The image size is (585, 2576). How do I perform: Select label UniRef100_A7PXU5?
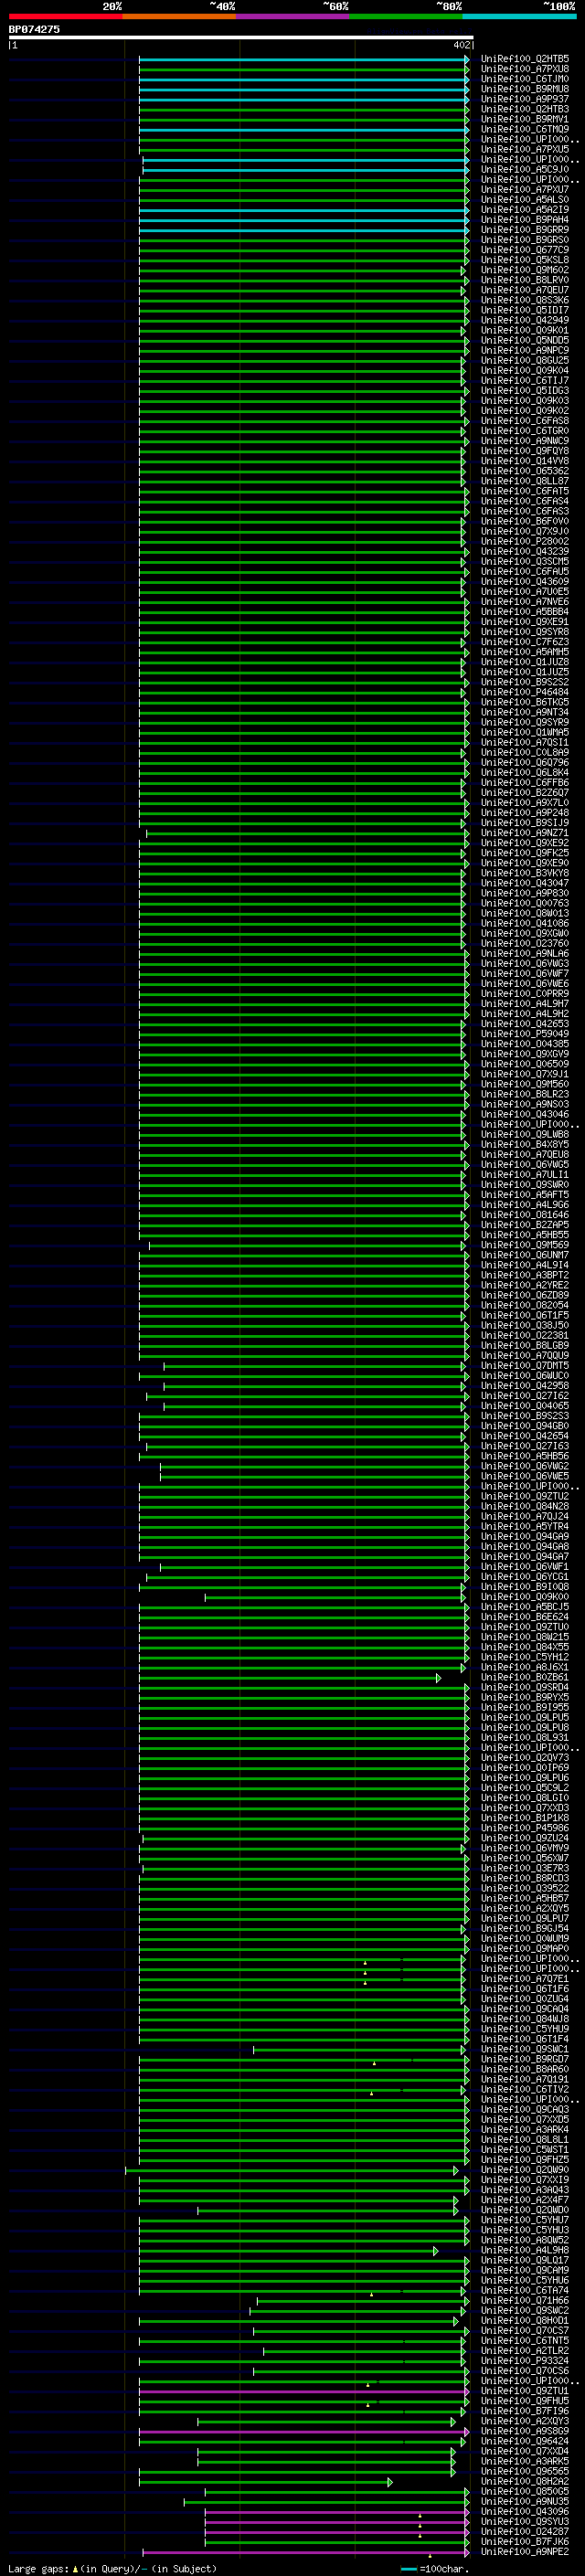pyautogui.click(x=525, y=149)
